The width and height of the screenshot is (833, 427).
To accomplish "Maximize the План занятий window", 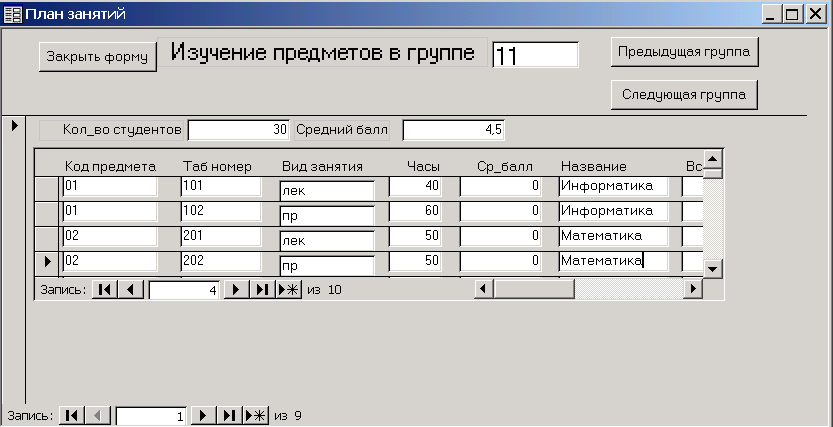I will pyautogui.click(x=792, y=14).
